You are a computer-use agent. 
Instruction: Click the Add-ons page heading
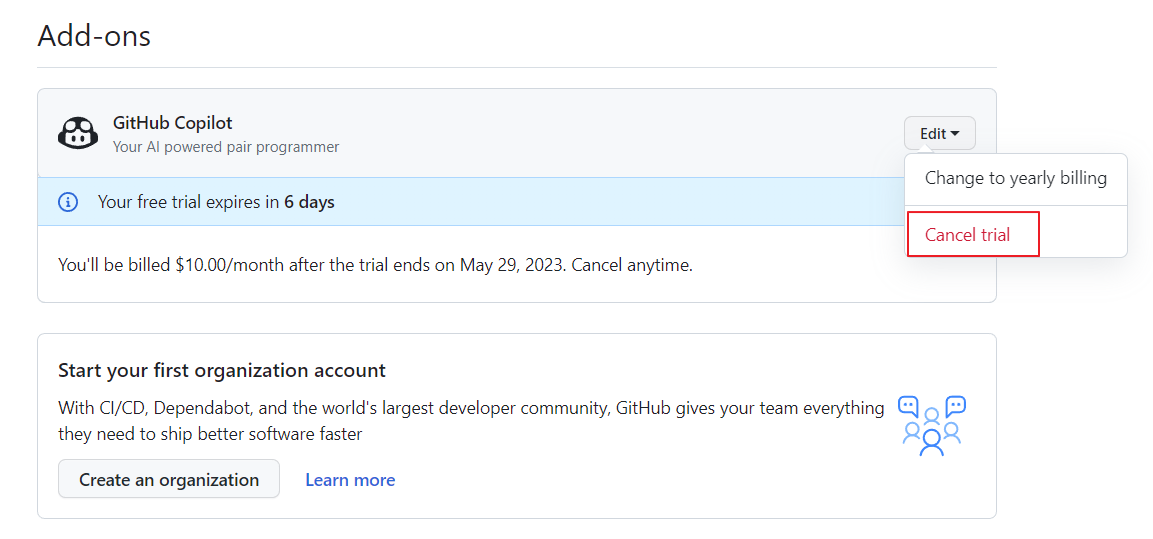point(94,35)
